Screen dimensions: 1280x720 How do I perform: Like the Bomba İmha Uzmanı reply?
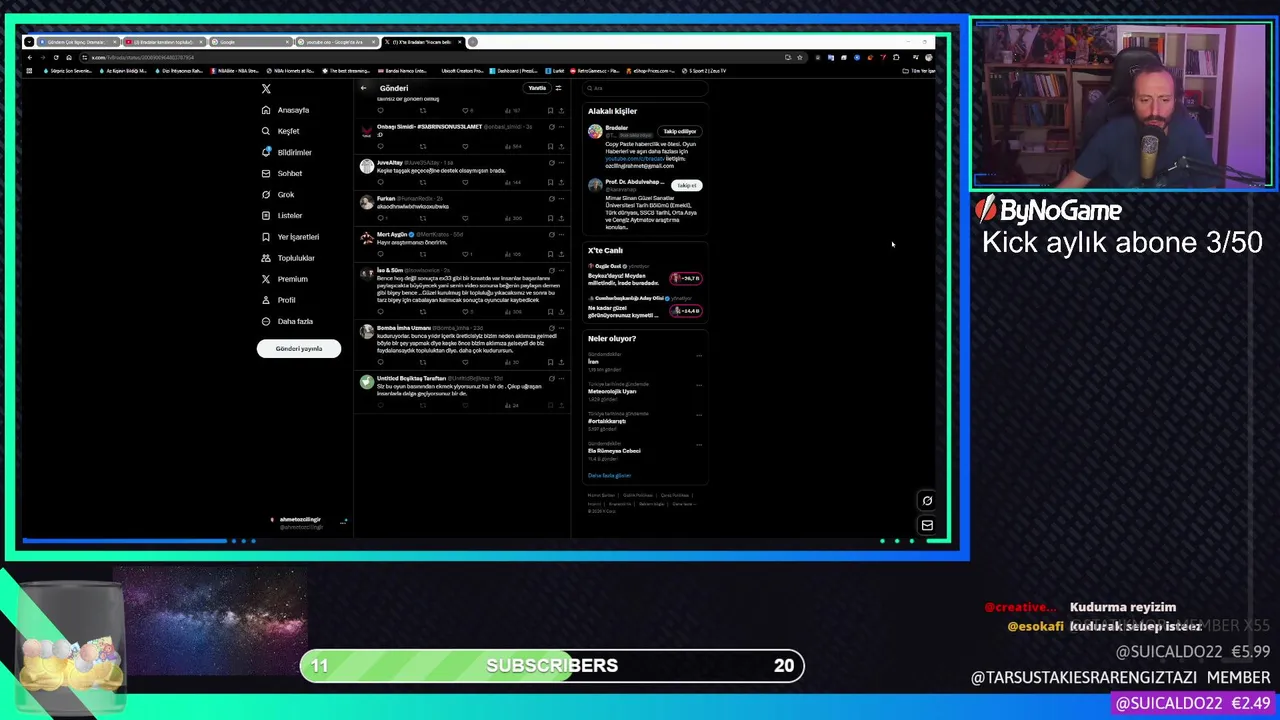coord(465,362)
